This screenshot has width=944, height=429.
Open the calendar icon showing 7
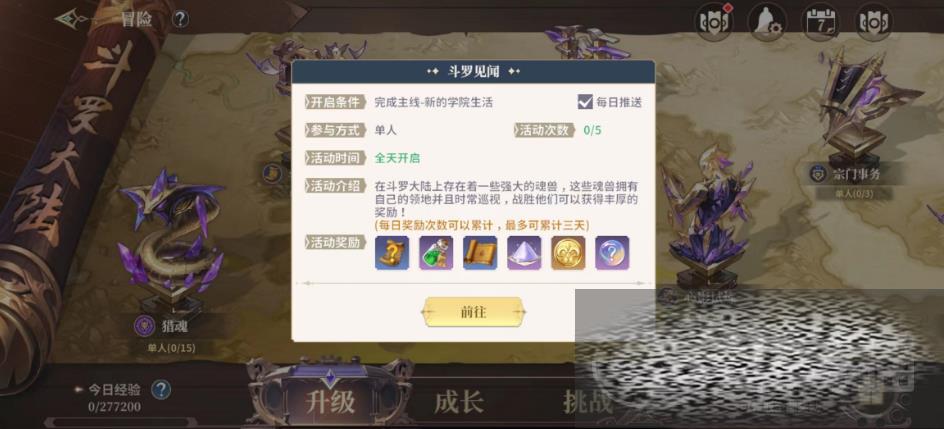(821, 22)
